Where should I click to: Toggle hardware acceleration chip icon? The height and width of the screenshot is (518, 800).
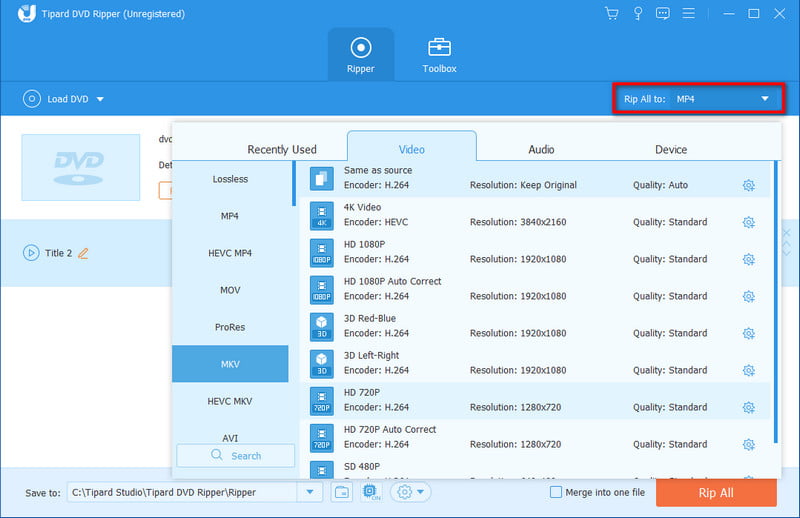371,492
